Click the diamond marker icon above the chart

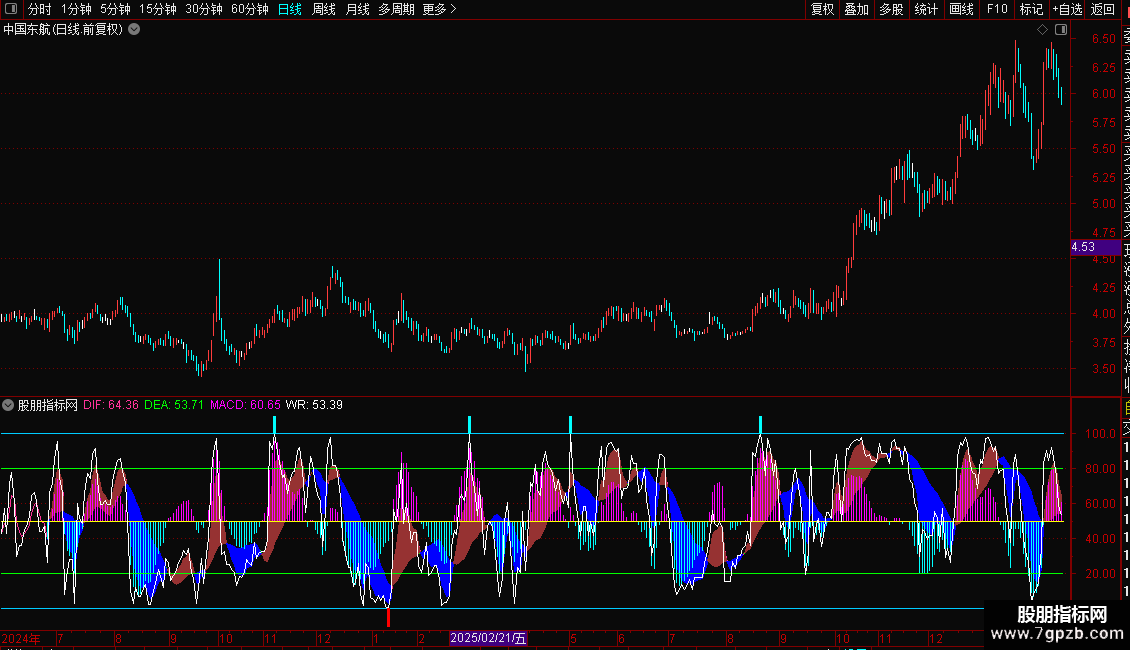1043,30
